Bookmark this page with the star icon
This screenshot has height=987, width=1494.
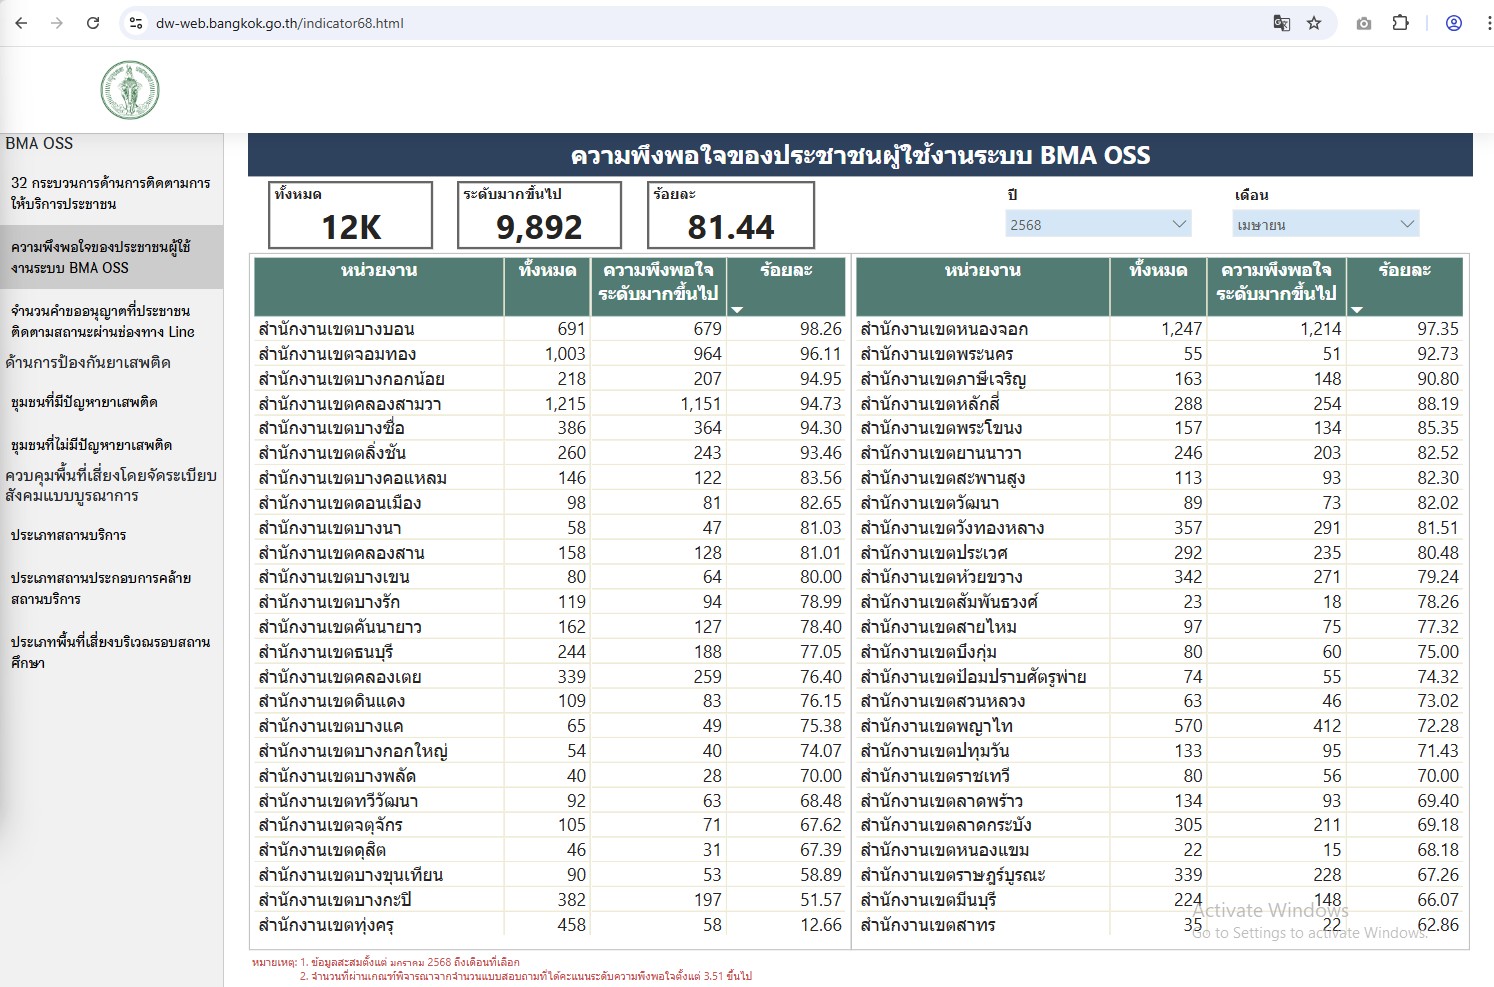click(1314, 23)
